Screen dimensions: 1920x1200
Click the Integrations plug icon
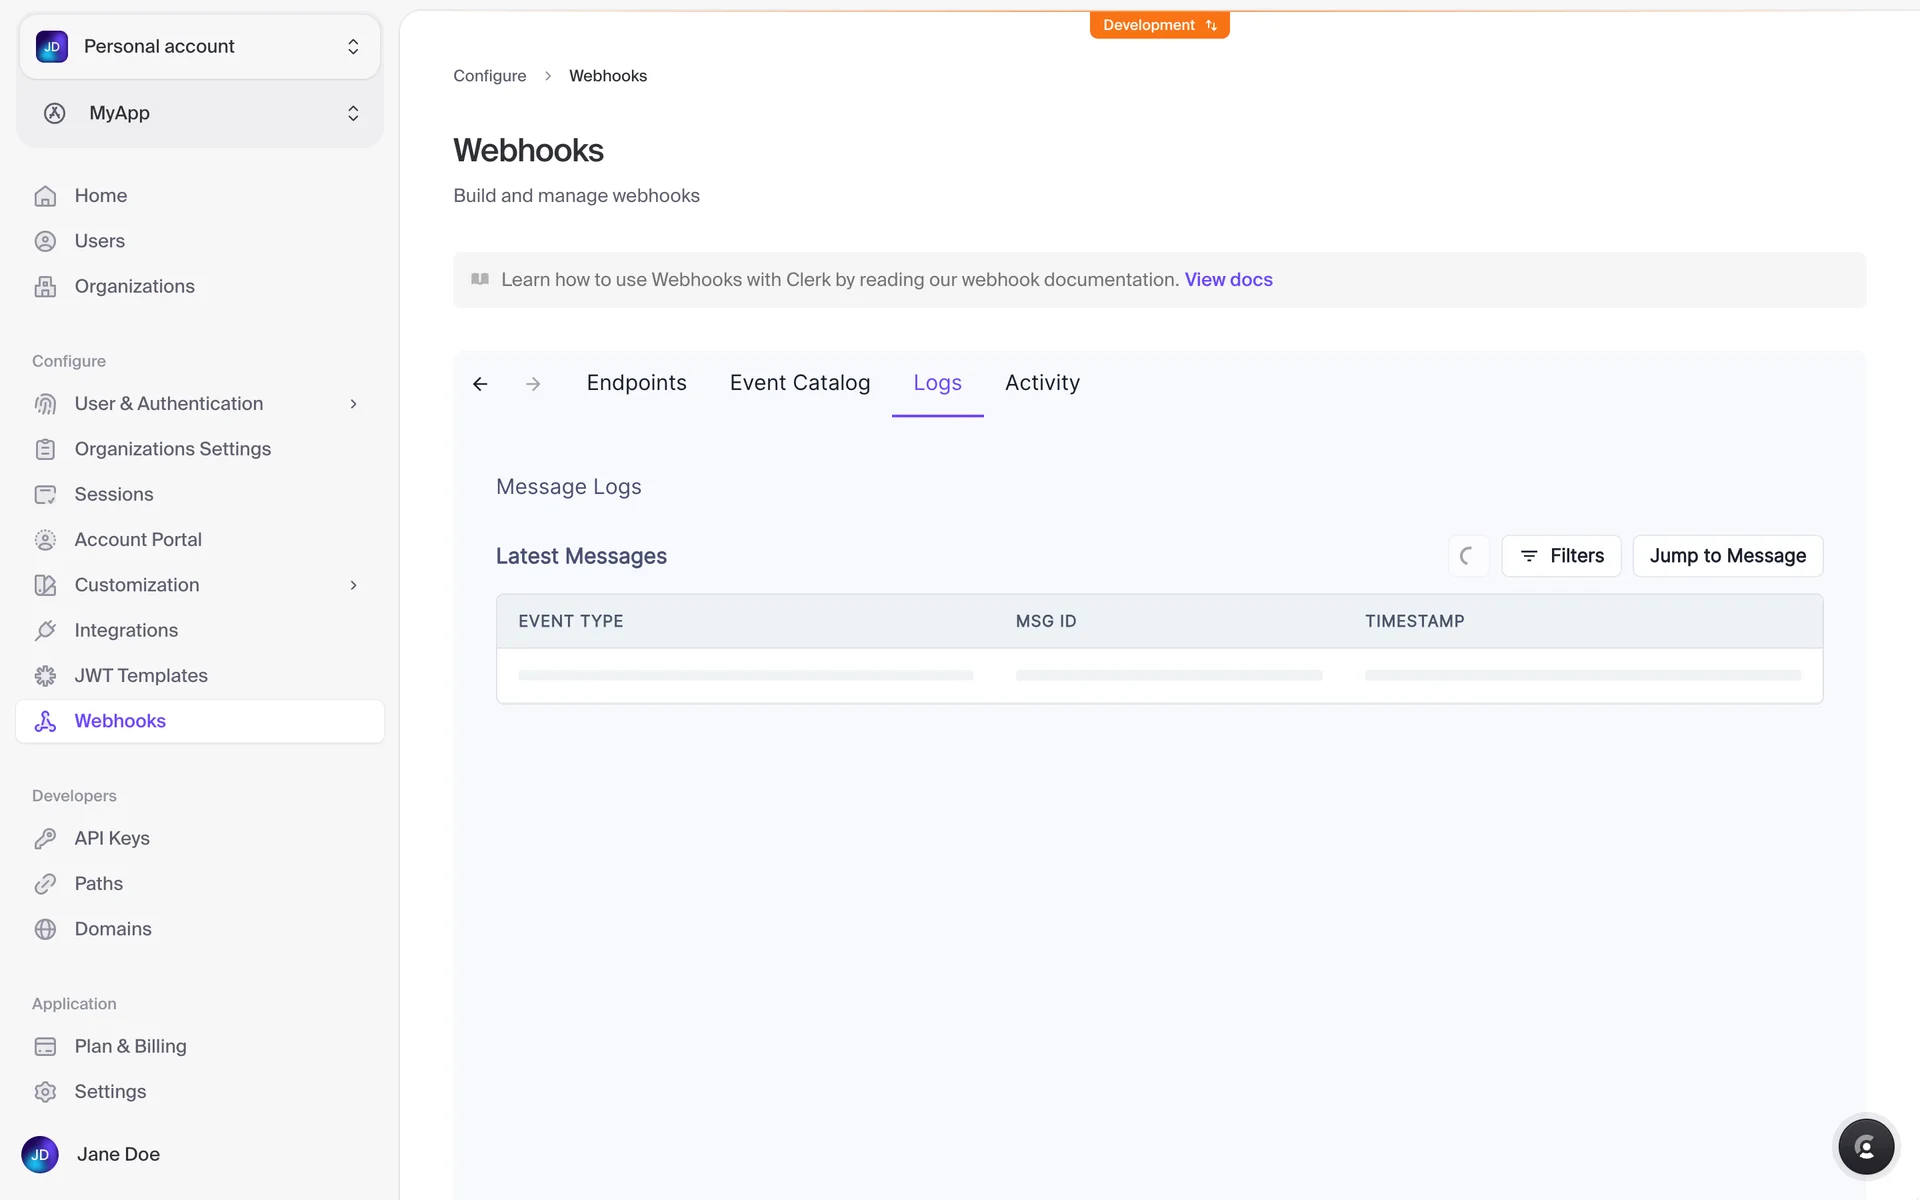(x=45, y=630)
